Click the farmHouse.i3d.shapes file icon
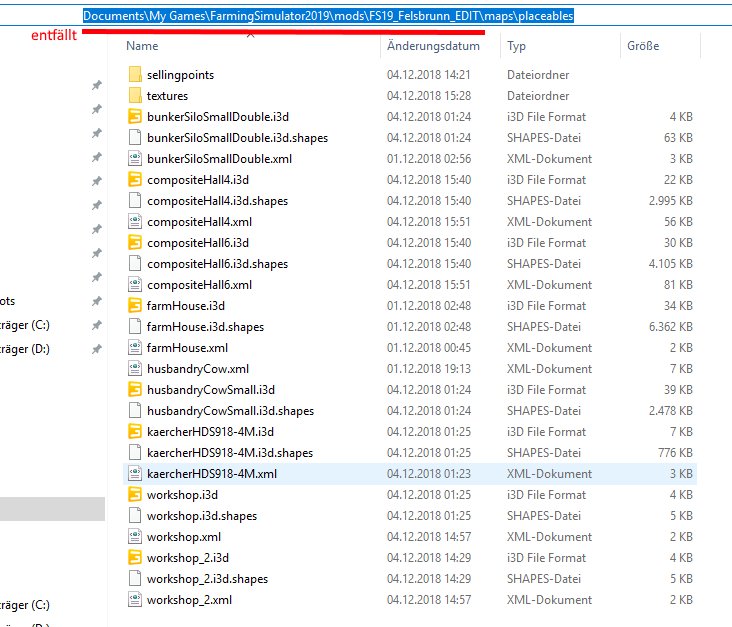732x627 pixels. pyautogui.click(x=135, y=327)
